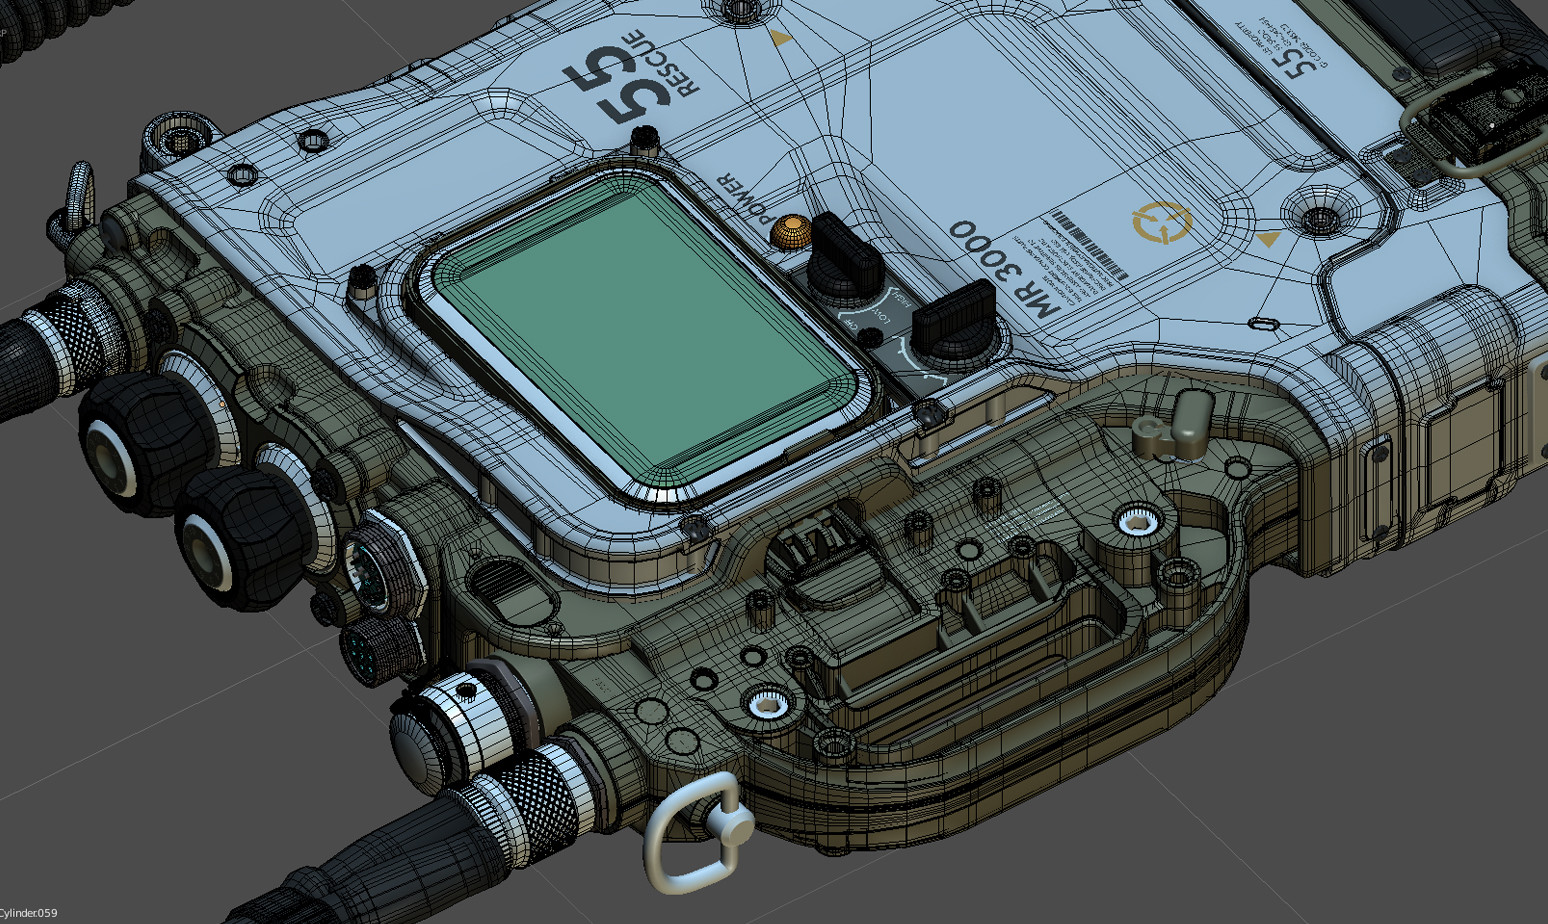This screenshot has height=924, width=1548.
Task: Click the gold circular logo emblem
Action: coord(1161,221)
